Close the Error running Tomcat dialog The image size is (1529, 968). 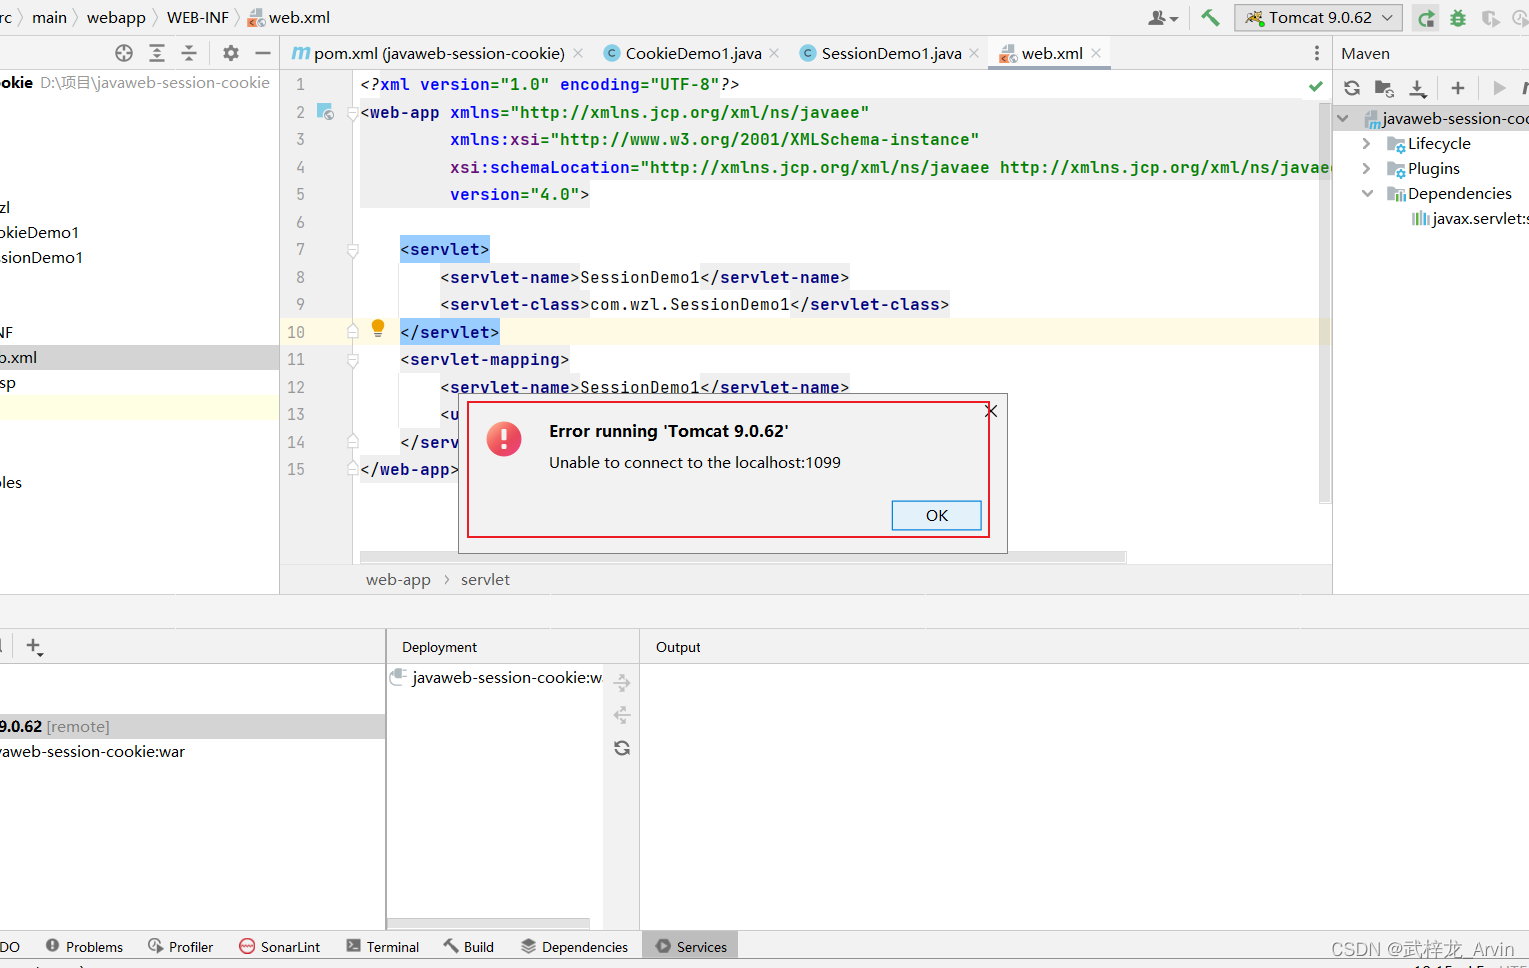pyautogui.click(x=991, y=411)
